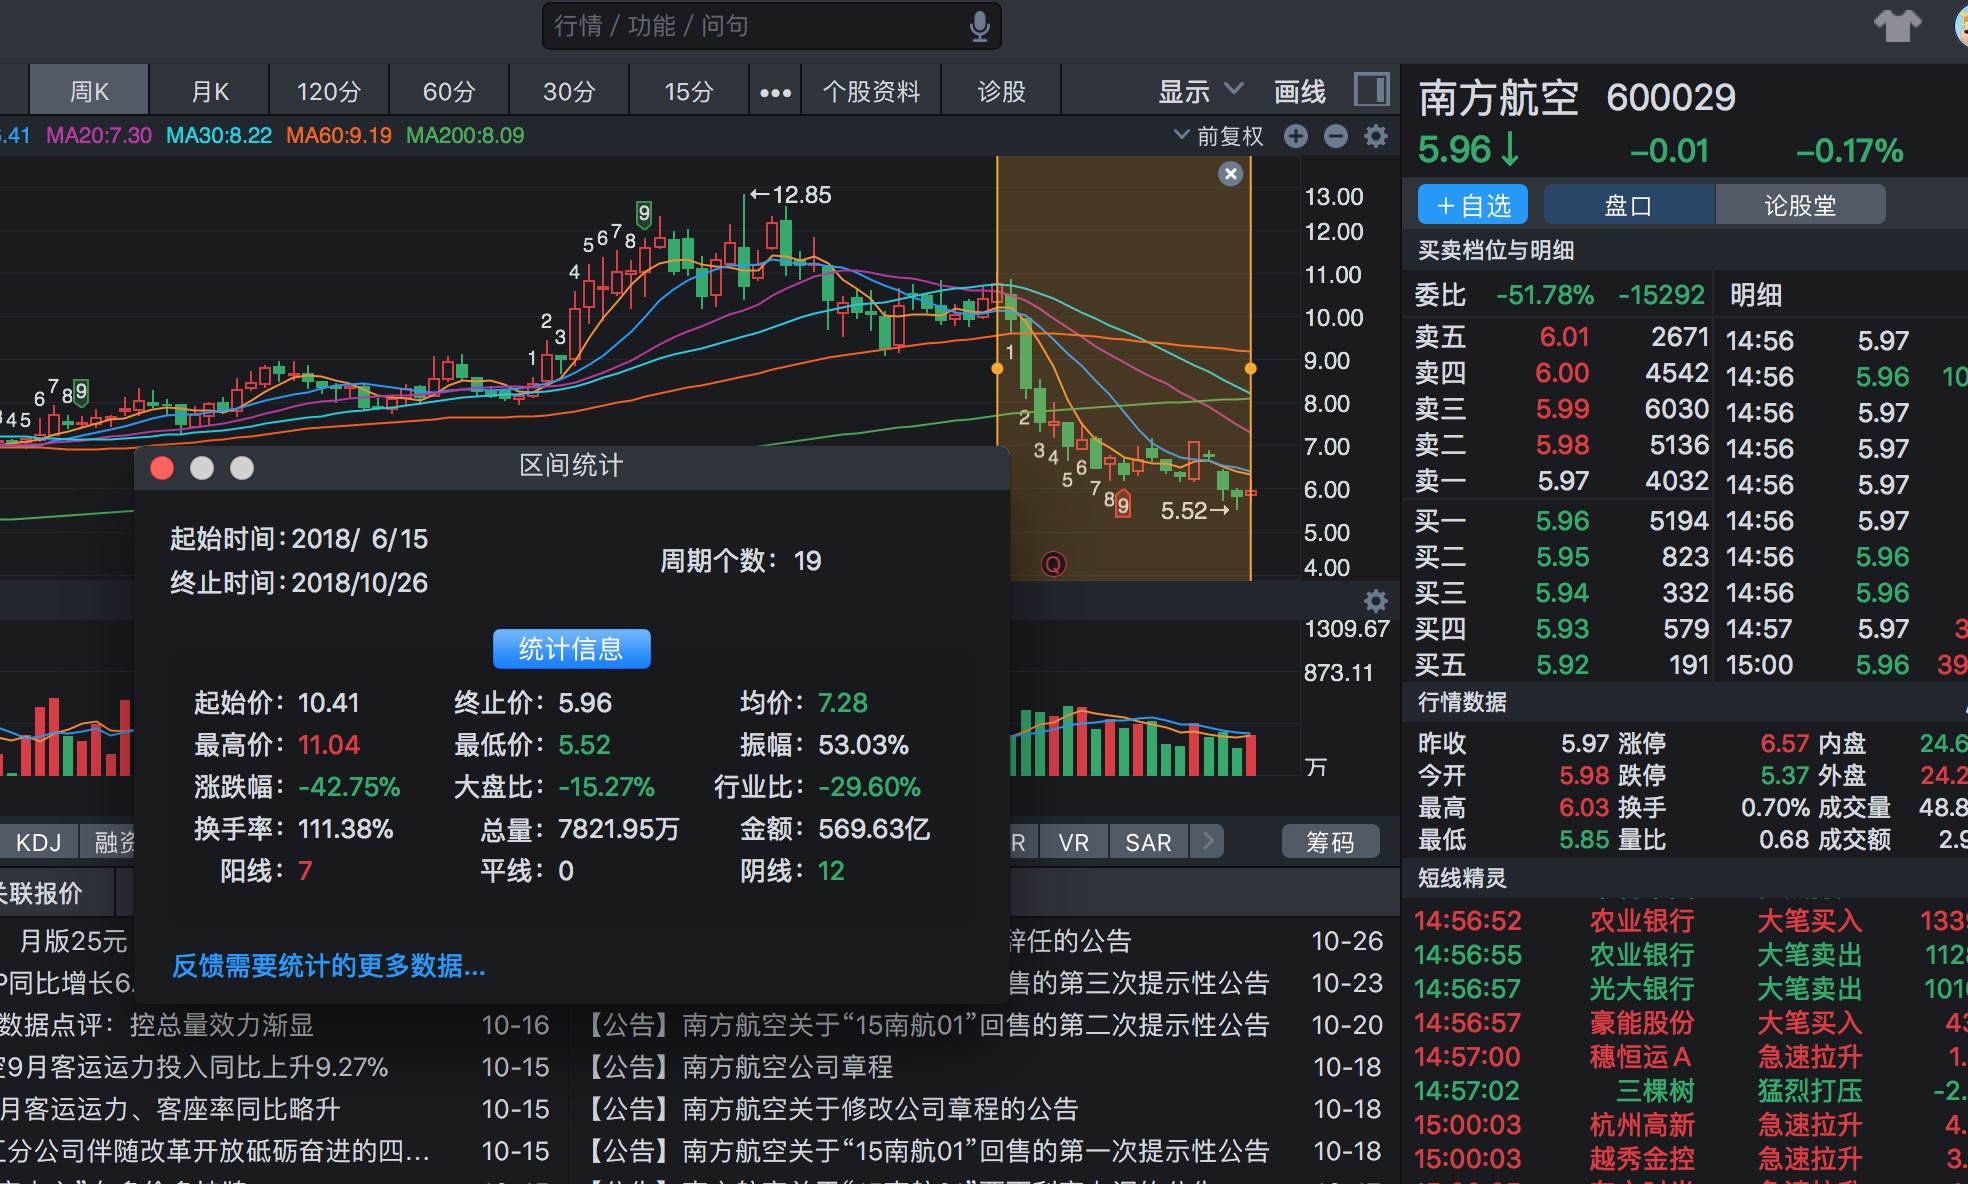The height and width of the screenshot is (1184, 1968).
Task: Click 光大银行 in 短线精灵 list
Action: click(x=1641, y=989)
